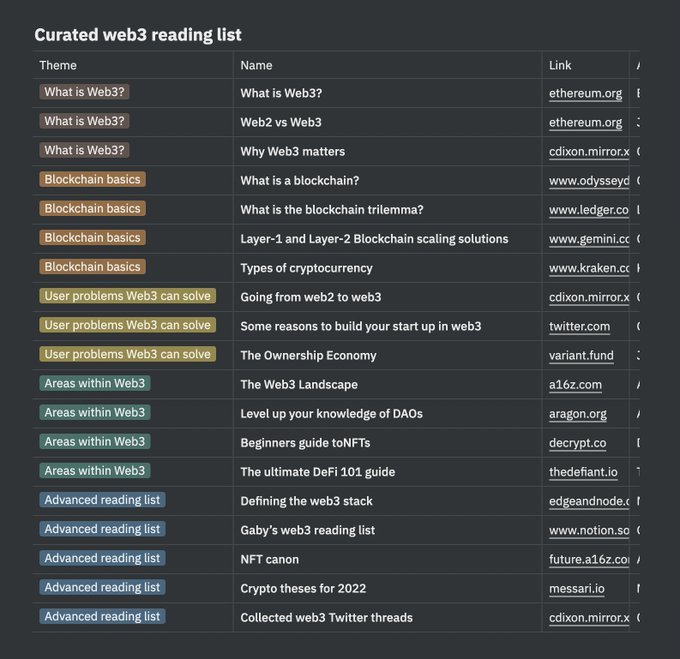Click the Curated web3 reading list title

(x=138, y=35)
